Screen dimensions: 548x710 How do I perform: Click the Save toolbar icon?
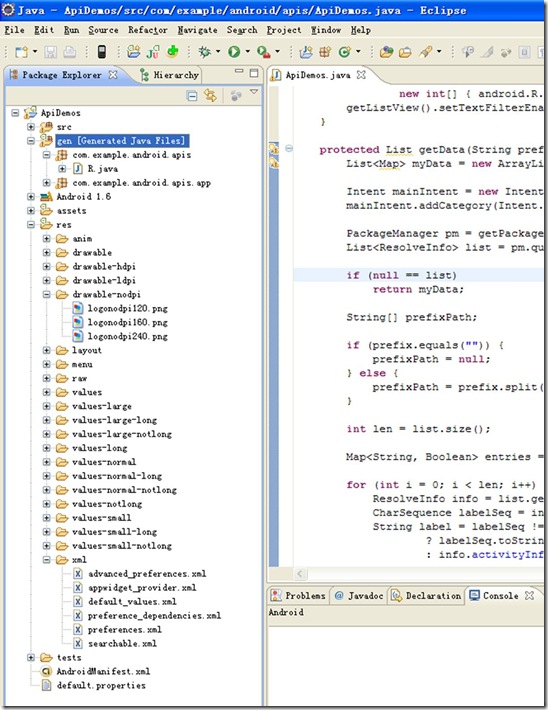pos(50,52)
